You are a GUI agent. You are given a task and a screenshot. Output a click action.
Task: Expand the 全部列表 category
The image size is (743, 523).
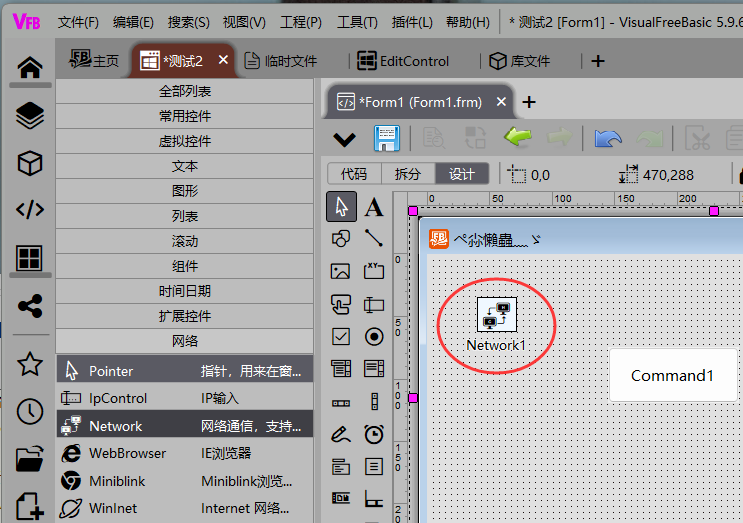point(185,91)
